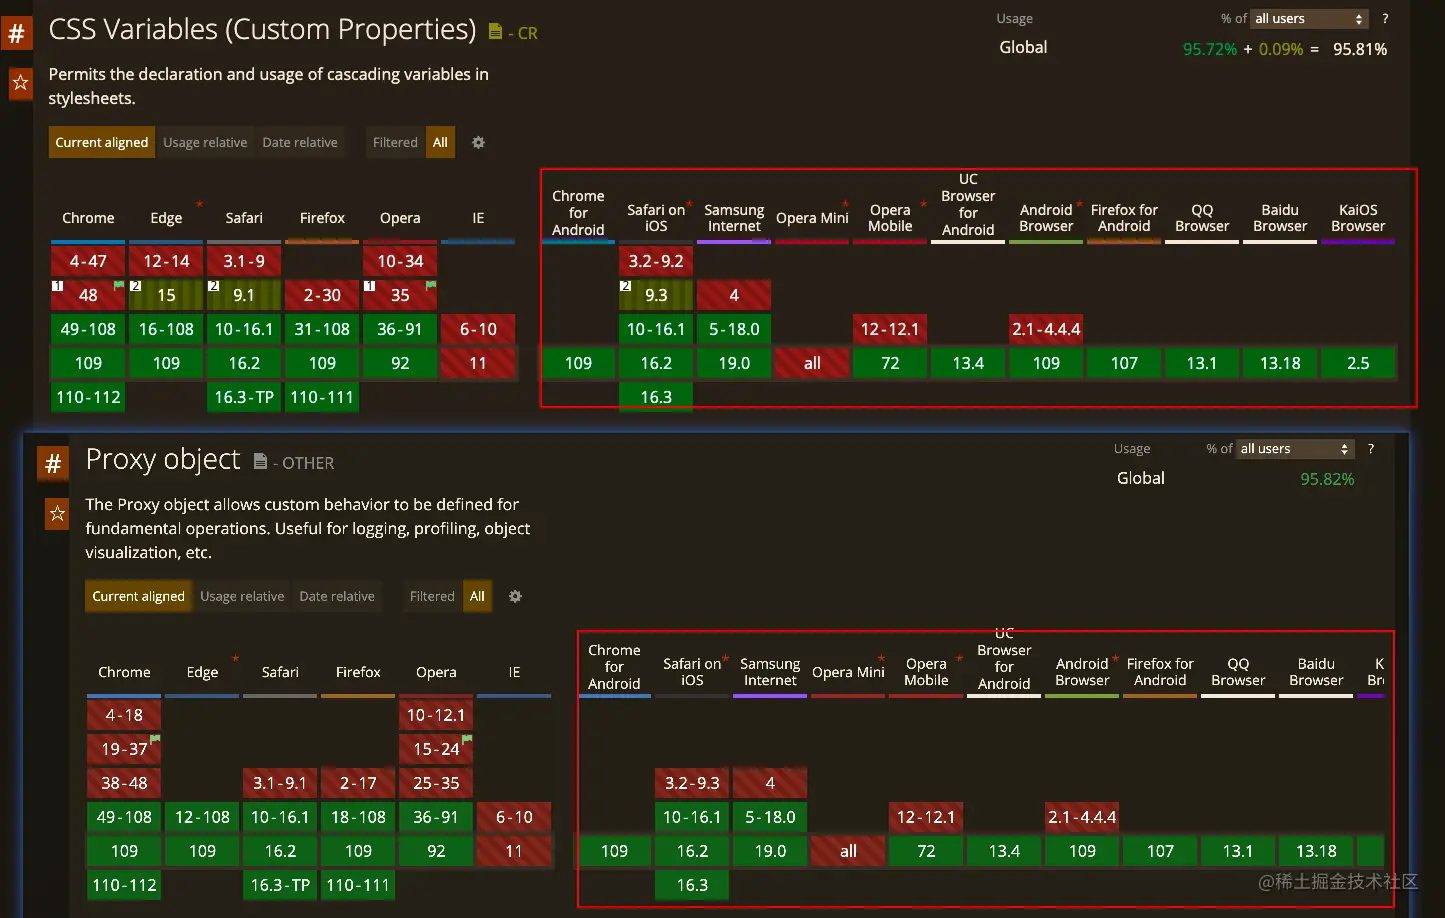
Task: Select Date relative in Proxy object panel
Action: coord(337,596)
